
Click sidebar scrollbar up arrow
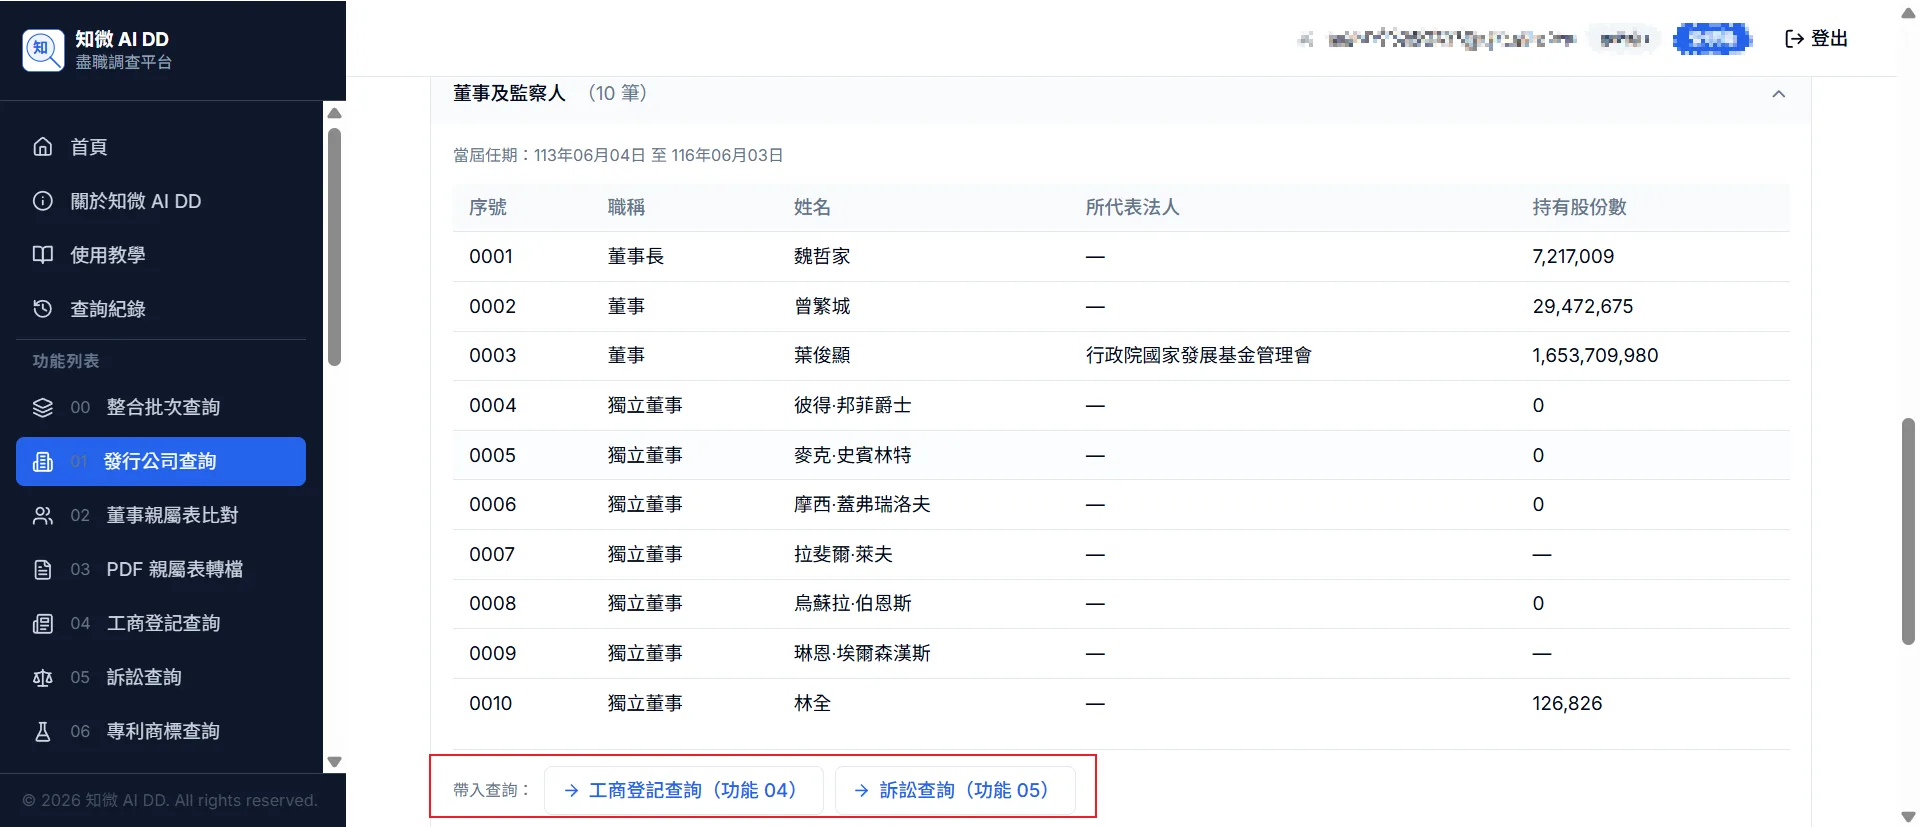[x=335, y=113]
